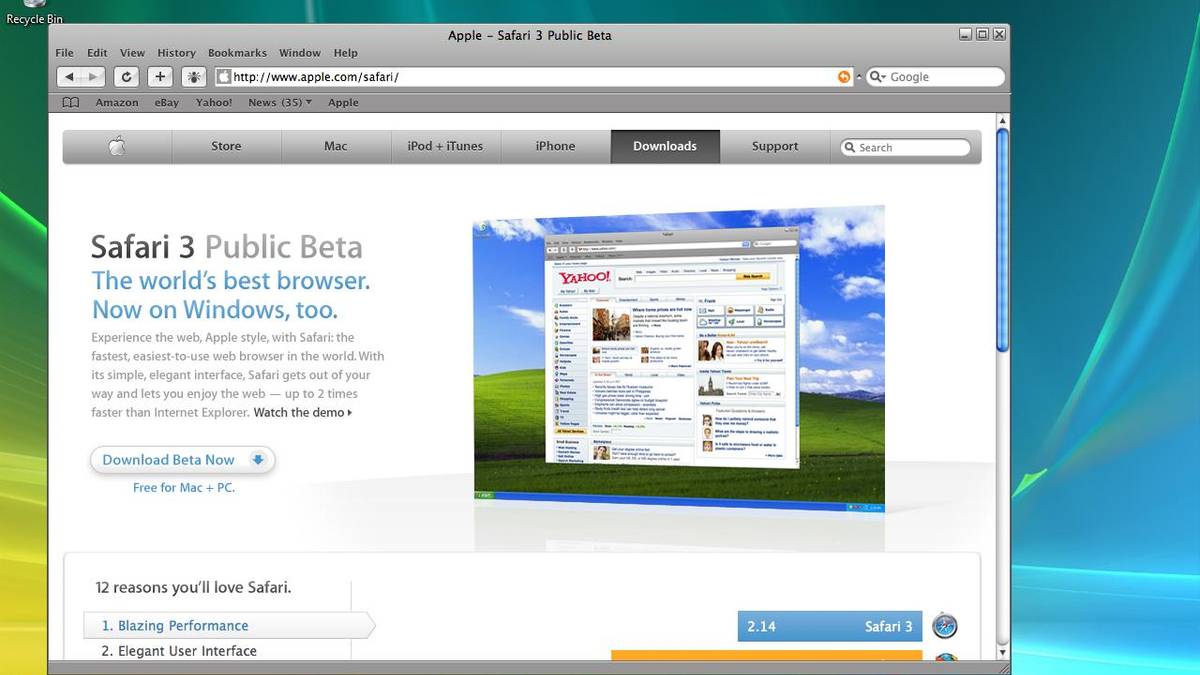Select the Support tab on Apple site
The width and height of the screenshot is (1200, 675).
pyautogui.click(x=775, y=146)
